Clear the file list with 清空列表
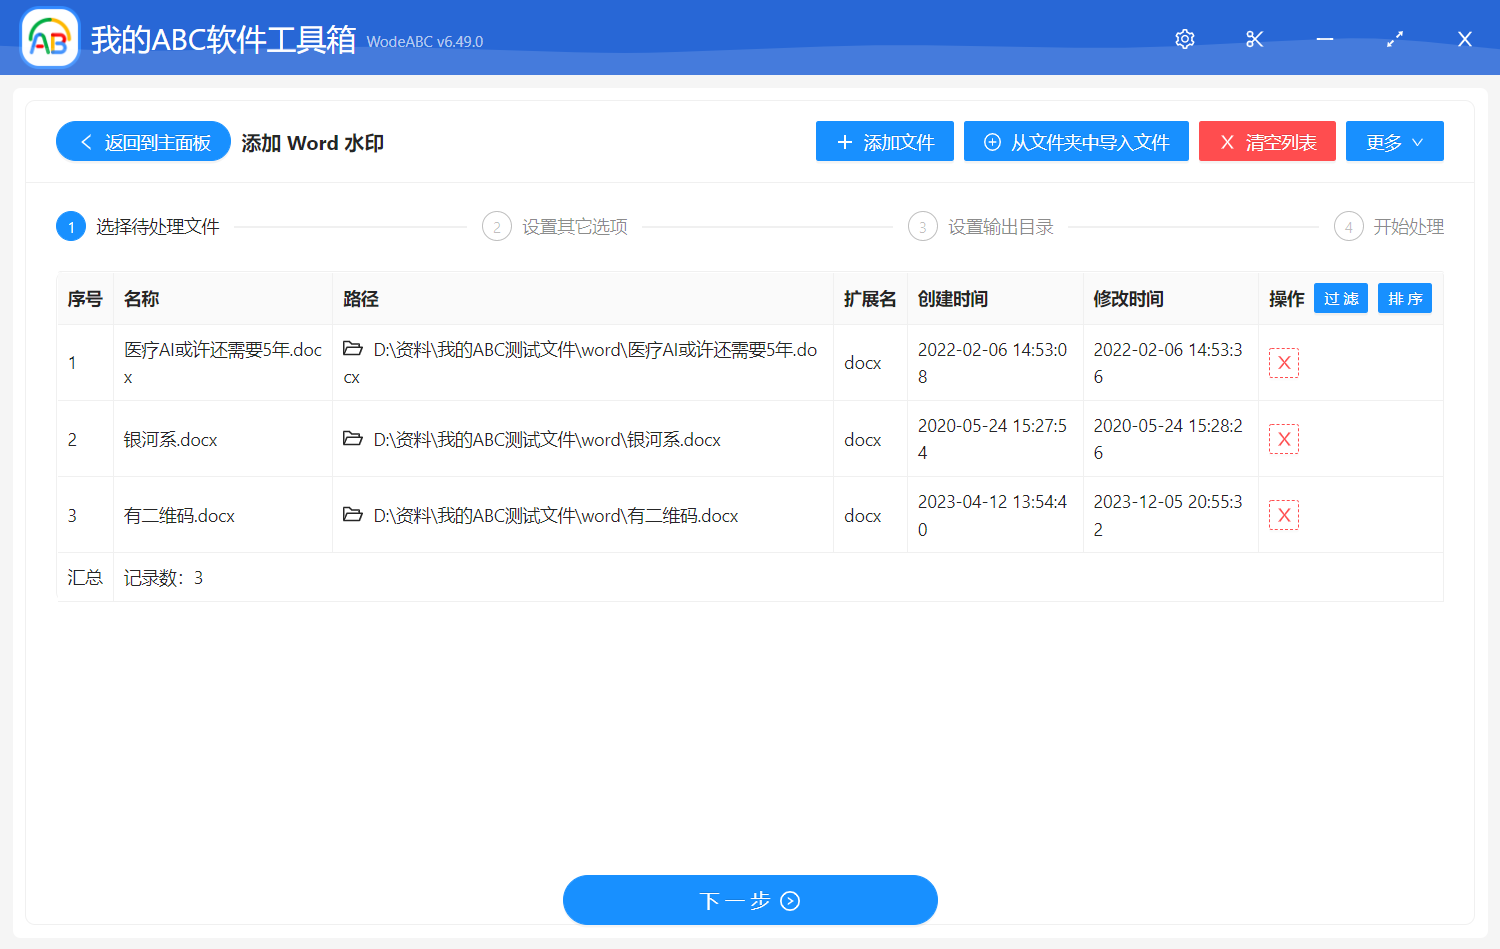 tap(1267, 141)
